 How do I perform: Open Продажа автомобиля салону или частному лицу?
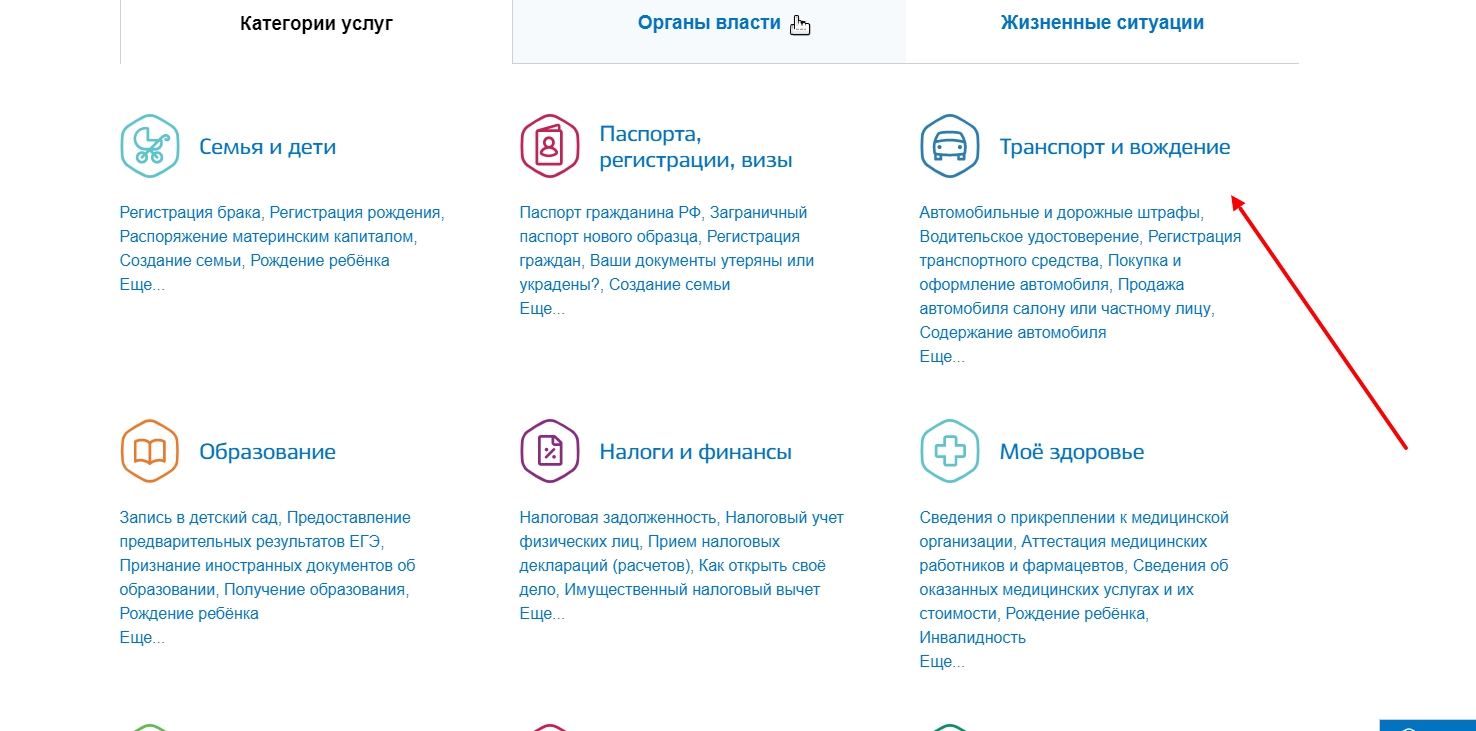click(1067, 297)
